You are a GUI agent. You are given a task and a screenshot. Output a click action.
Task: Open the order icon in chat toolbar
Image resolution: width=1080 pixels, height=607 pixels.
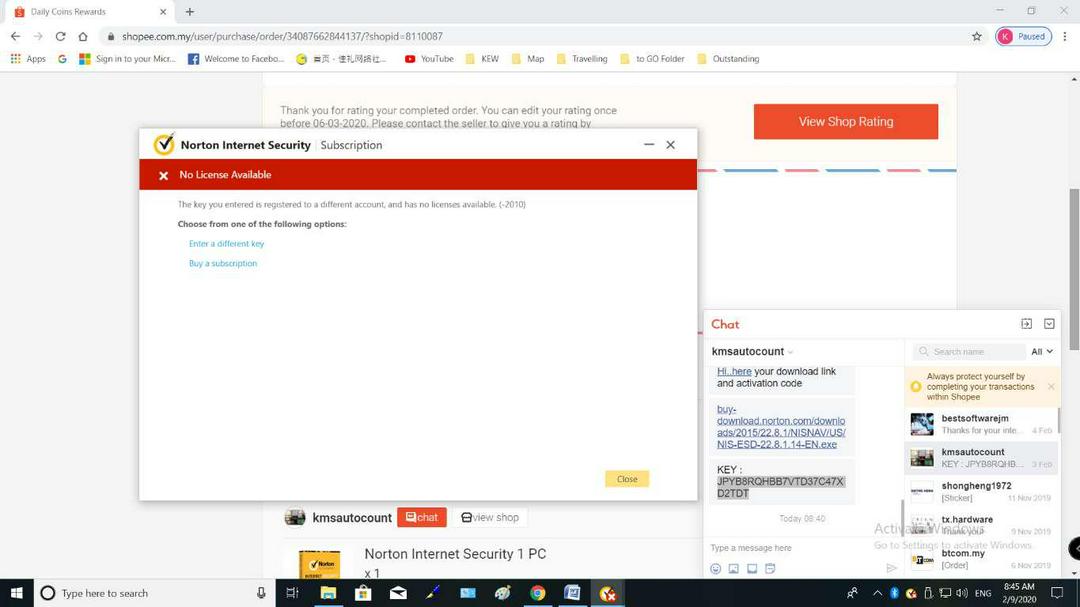click(x=770, y=568)
